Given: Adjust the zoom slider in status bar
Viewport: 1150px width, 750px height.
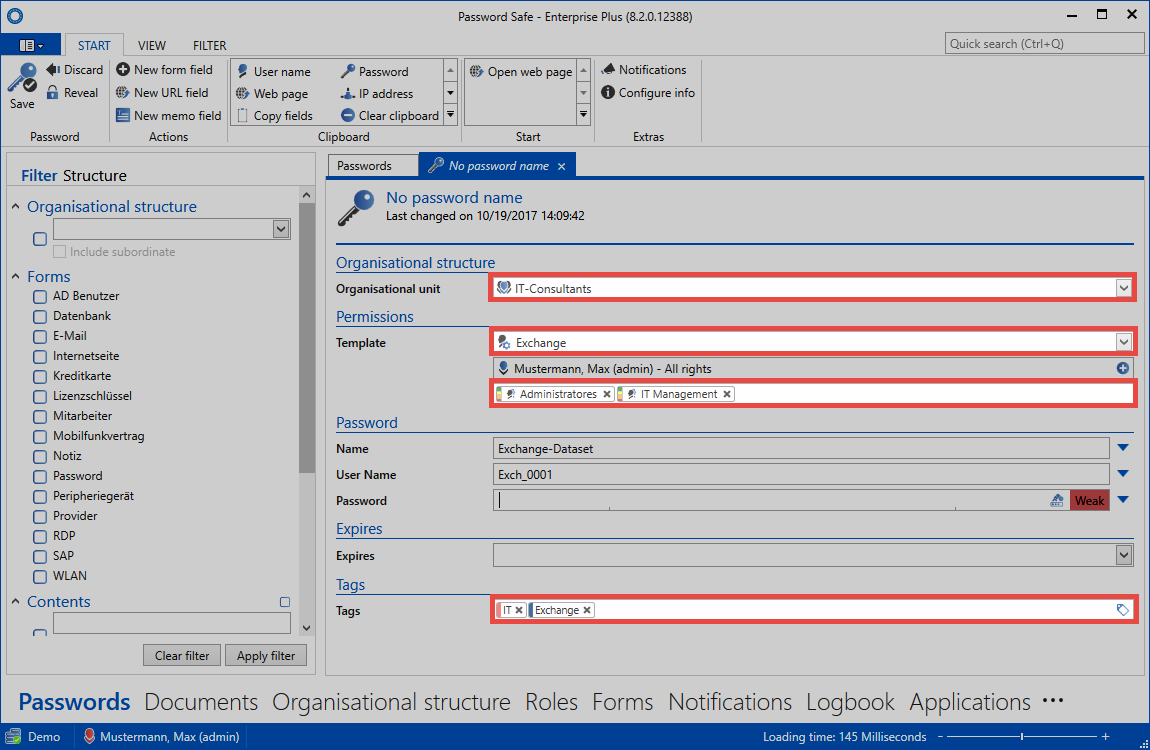Looking at the screenshot, I should 1022,736.
